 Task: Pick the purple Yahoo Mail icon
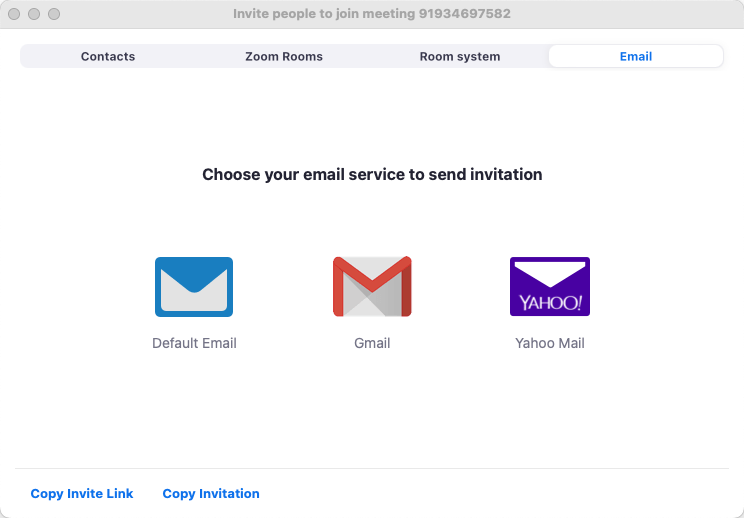point(550,286)
